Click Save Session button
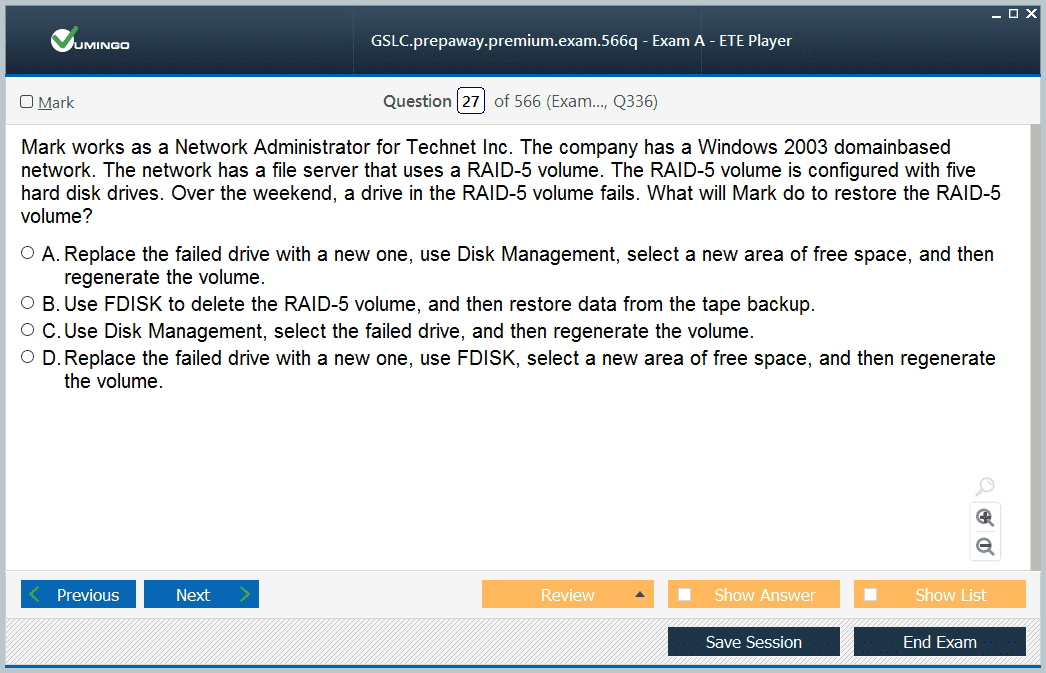The width and height of the screenshot is (1046, 673). coord(754,642)
